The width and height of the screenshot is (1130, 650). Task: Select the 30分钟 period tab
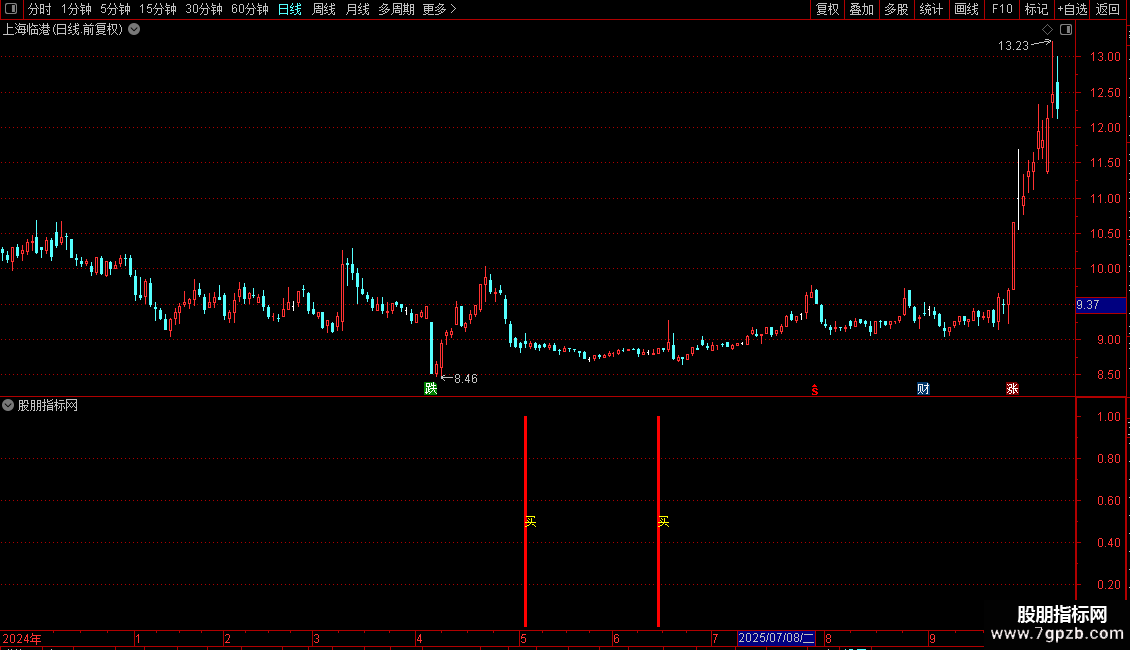click(203, 9)
